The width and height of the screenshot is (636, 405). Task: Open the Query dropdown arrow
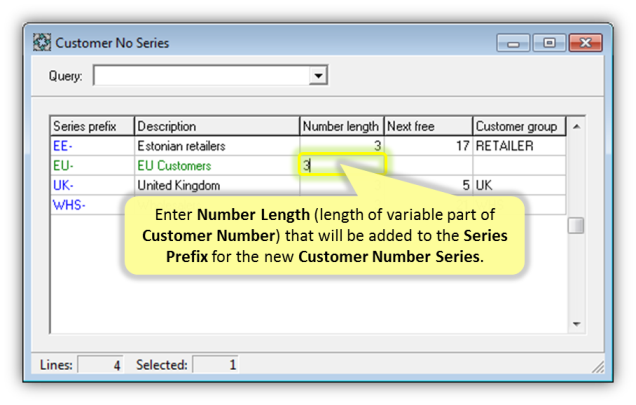tap(318, 75)
